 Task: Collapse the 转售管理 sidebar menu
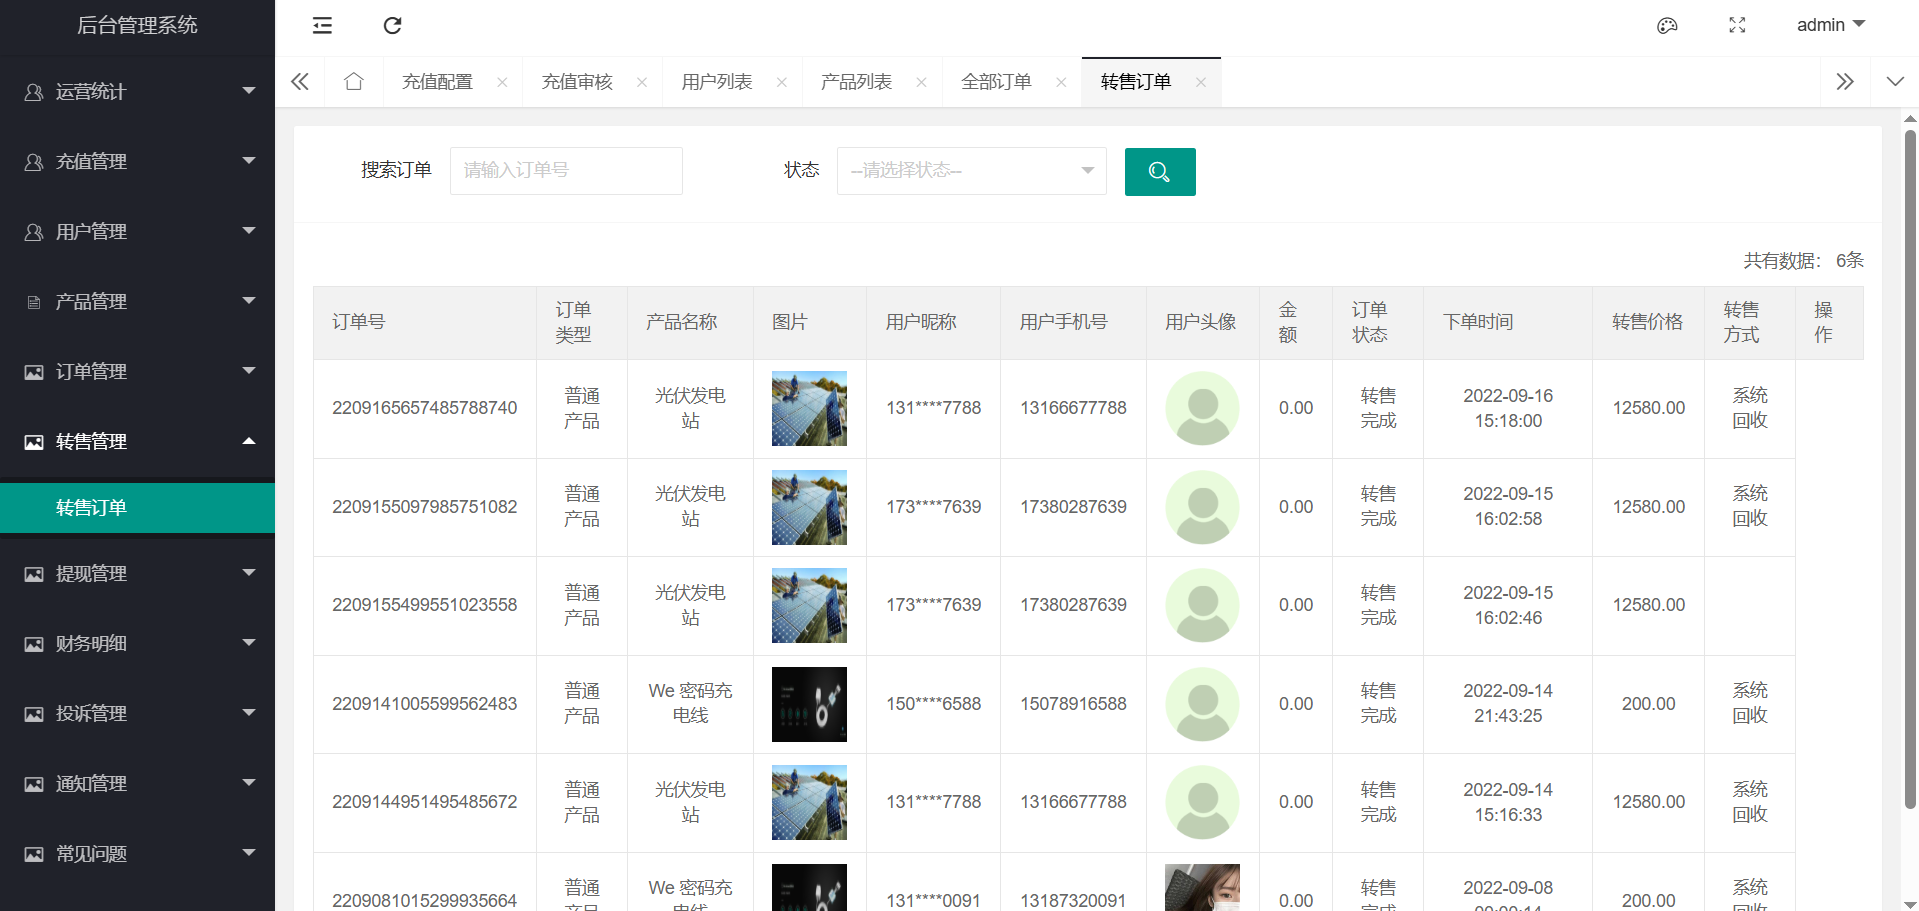[x=138, y=442]
